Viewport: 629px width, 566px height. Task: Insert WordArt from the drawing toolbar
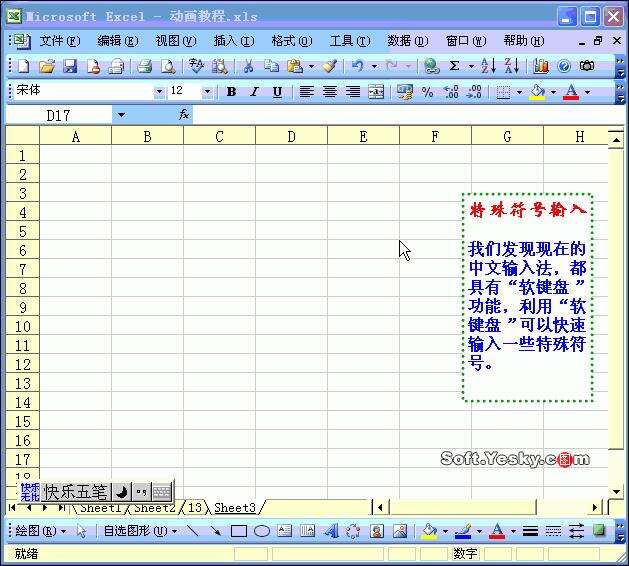click(331, 531)
